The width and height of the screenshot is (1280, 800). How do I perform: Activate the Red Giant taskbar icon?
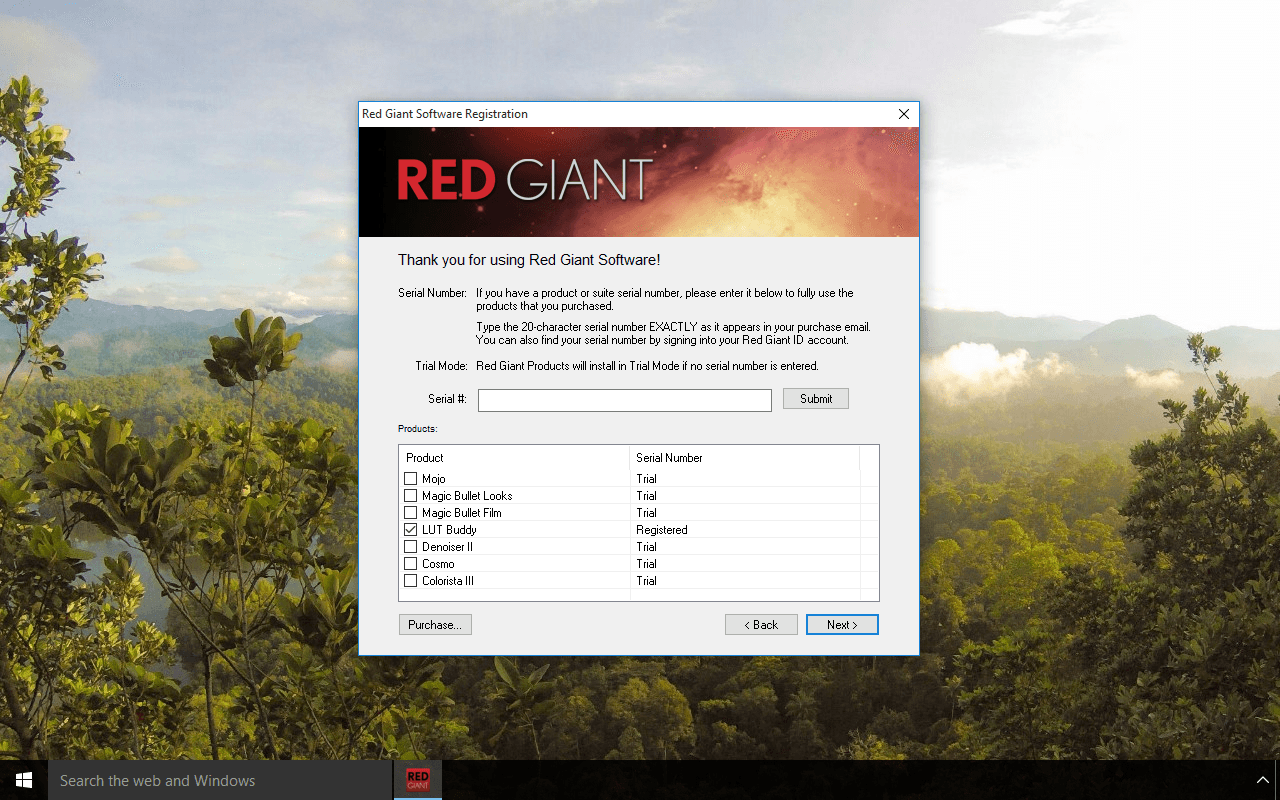418,780
